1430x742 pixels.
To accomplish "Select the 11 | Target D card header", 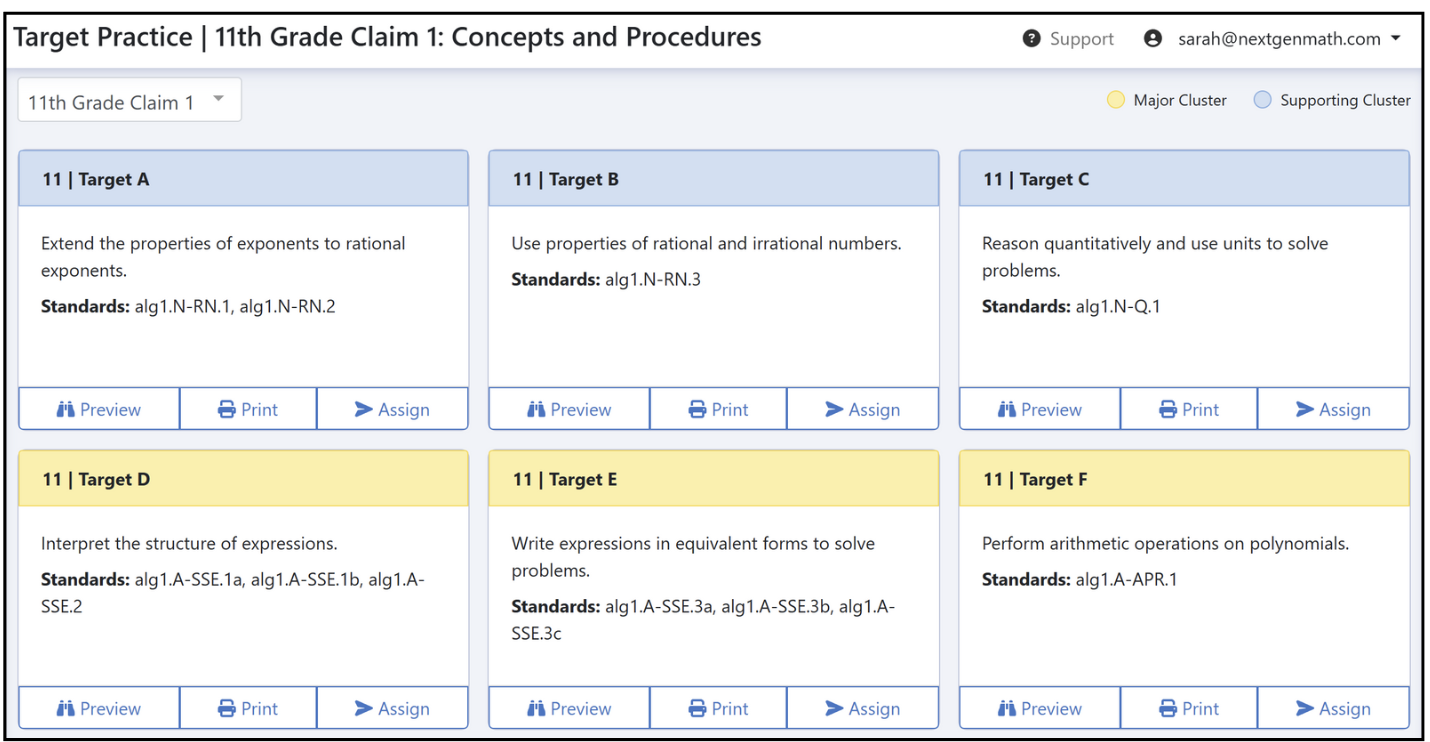I will [x=243, y=479].
